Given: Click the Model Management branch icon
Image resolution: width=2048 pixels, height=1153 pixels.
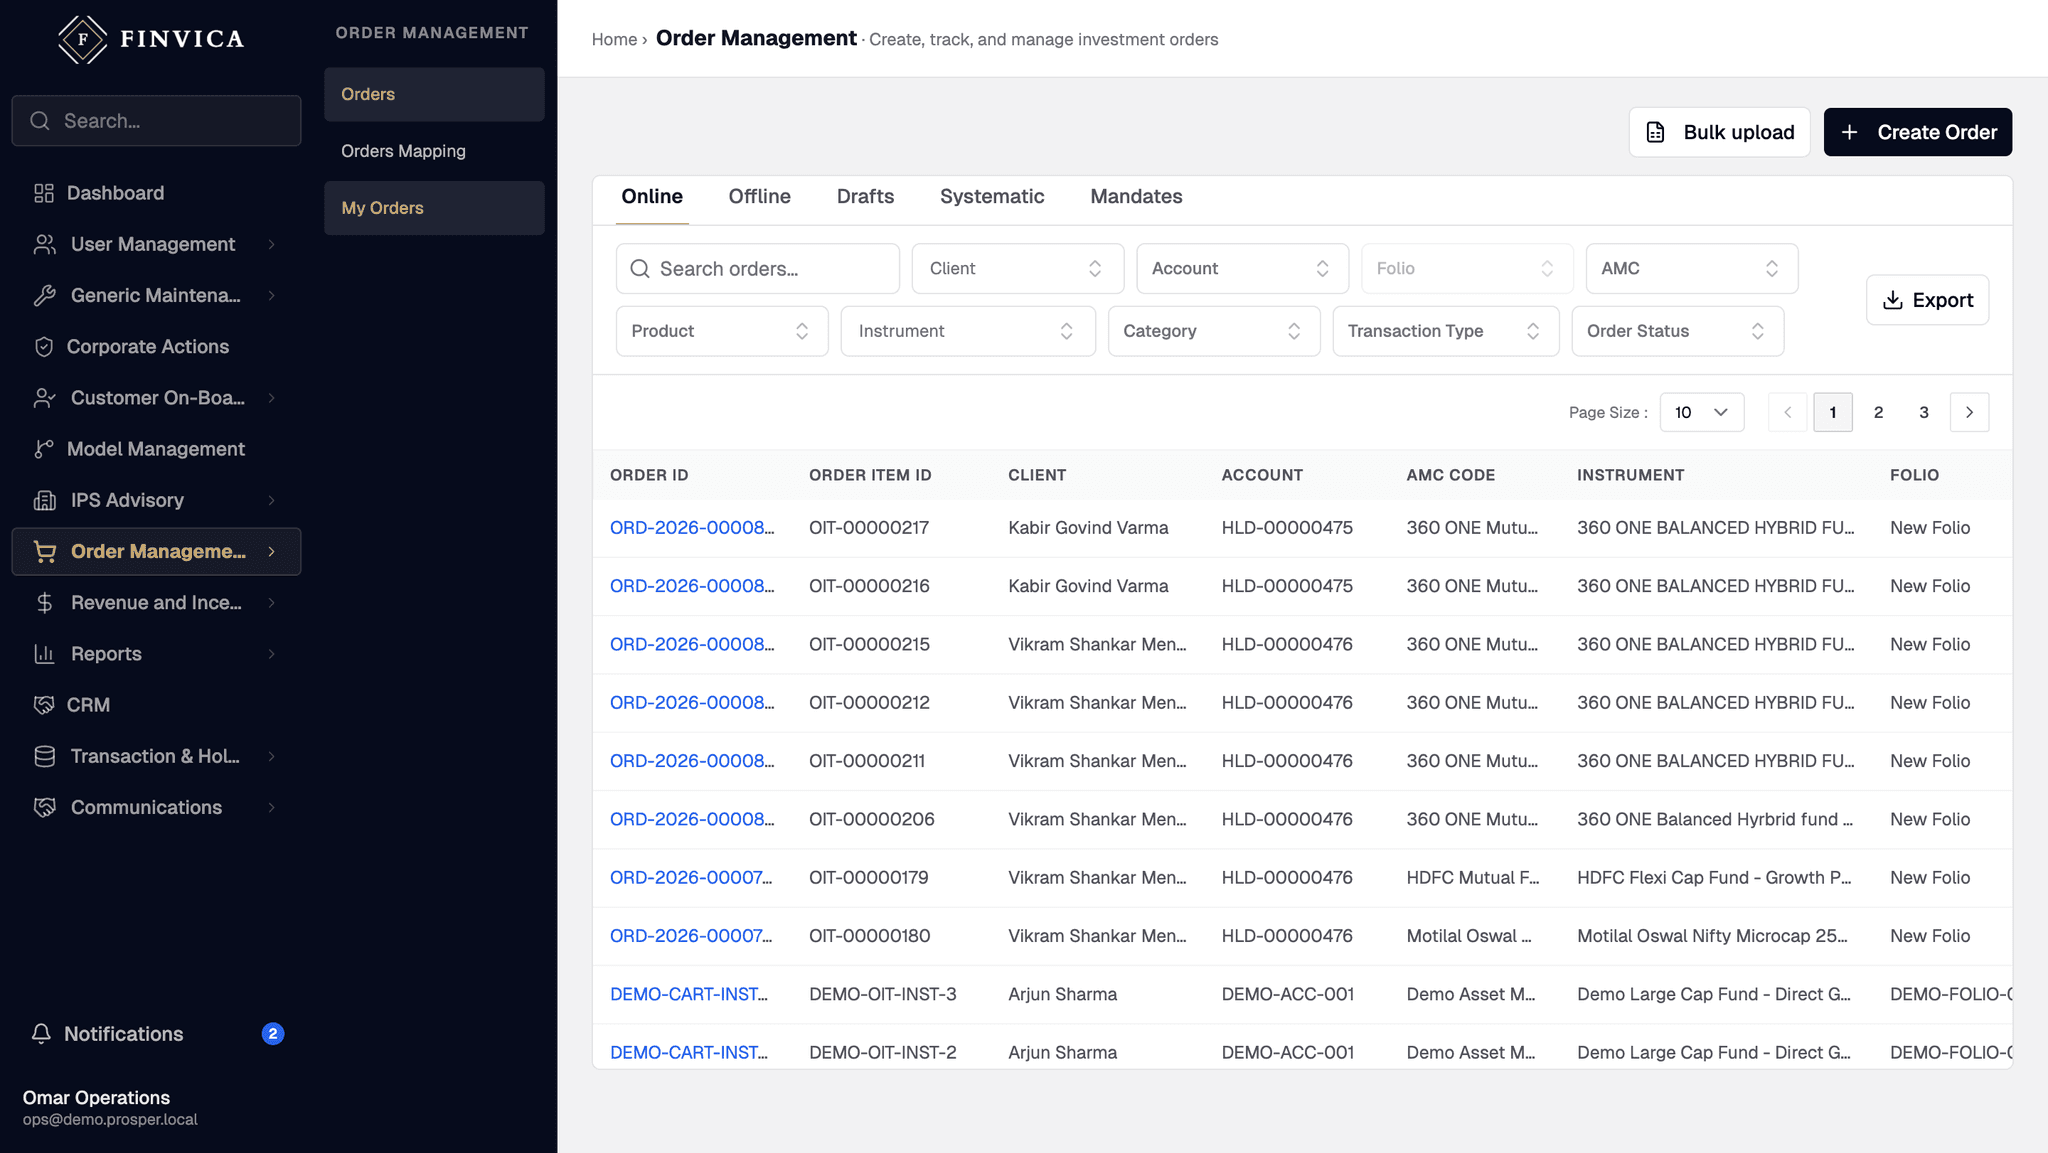Looking at the screenshot, I should (44, 449).
